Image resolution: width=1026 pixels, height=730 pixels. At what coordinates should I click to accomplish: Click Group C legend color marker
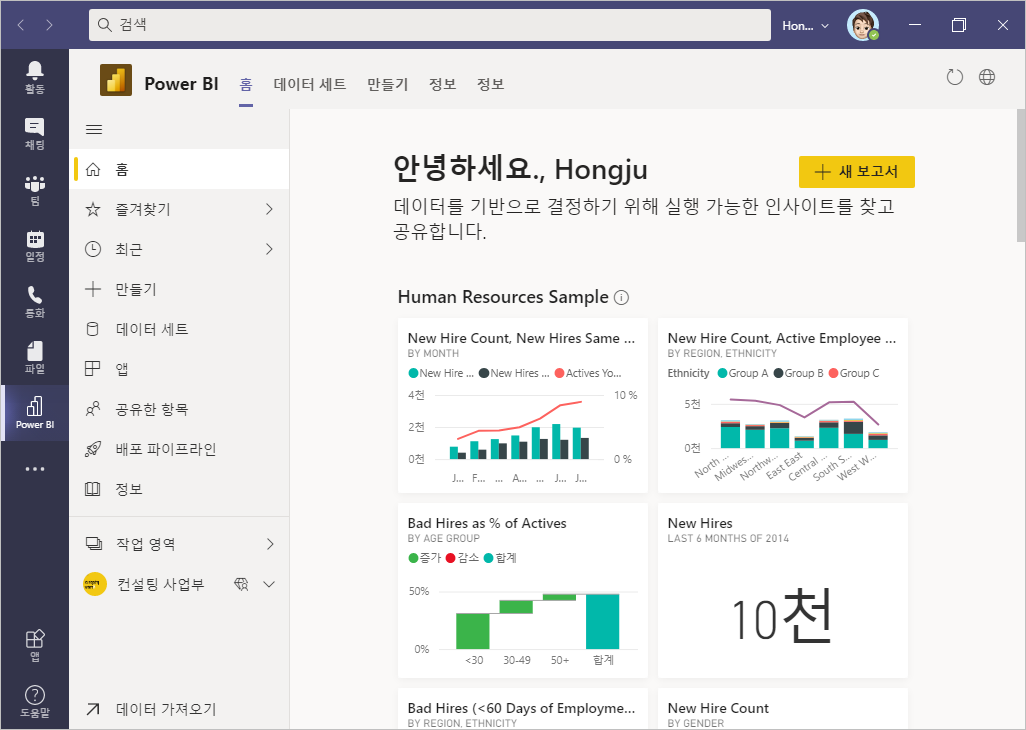point(834,374)
